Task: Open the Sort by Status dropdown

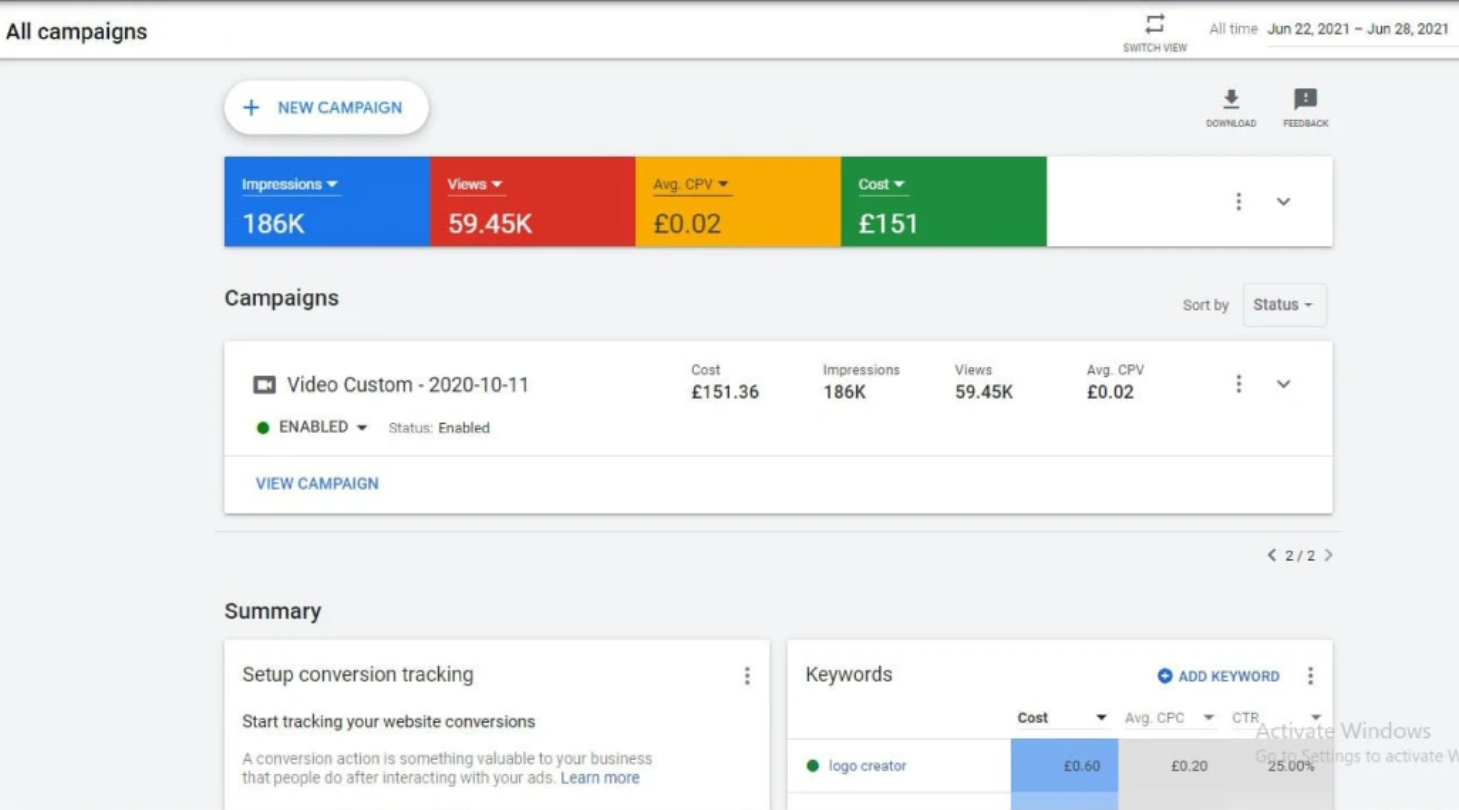Action: coord(1284,305)
